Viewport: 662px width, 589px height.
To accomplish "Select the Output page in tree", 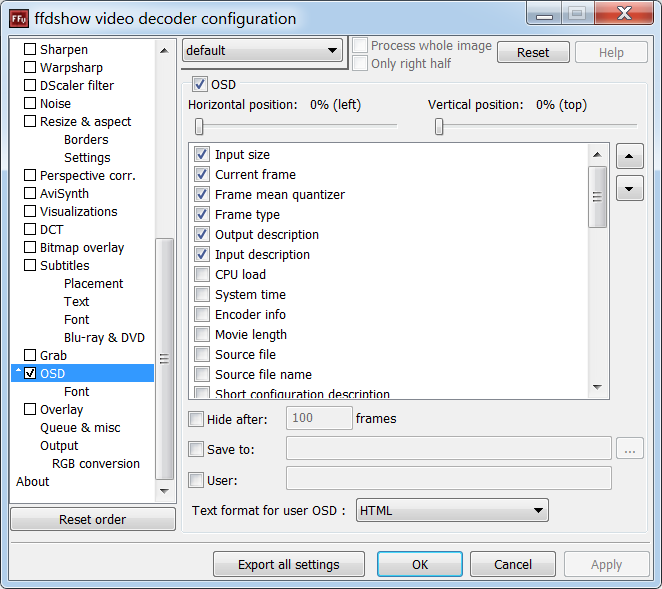I will coord(59,445).
